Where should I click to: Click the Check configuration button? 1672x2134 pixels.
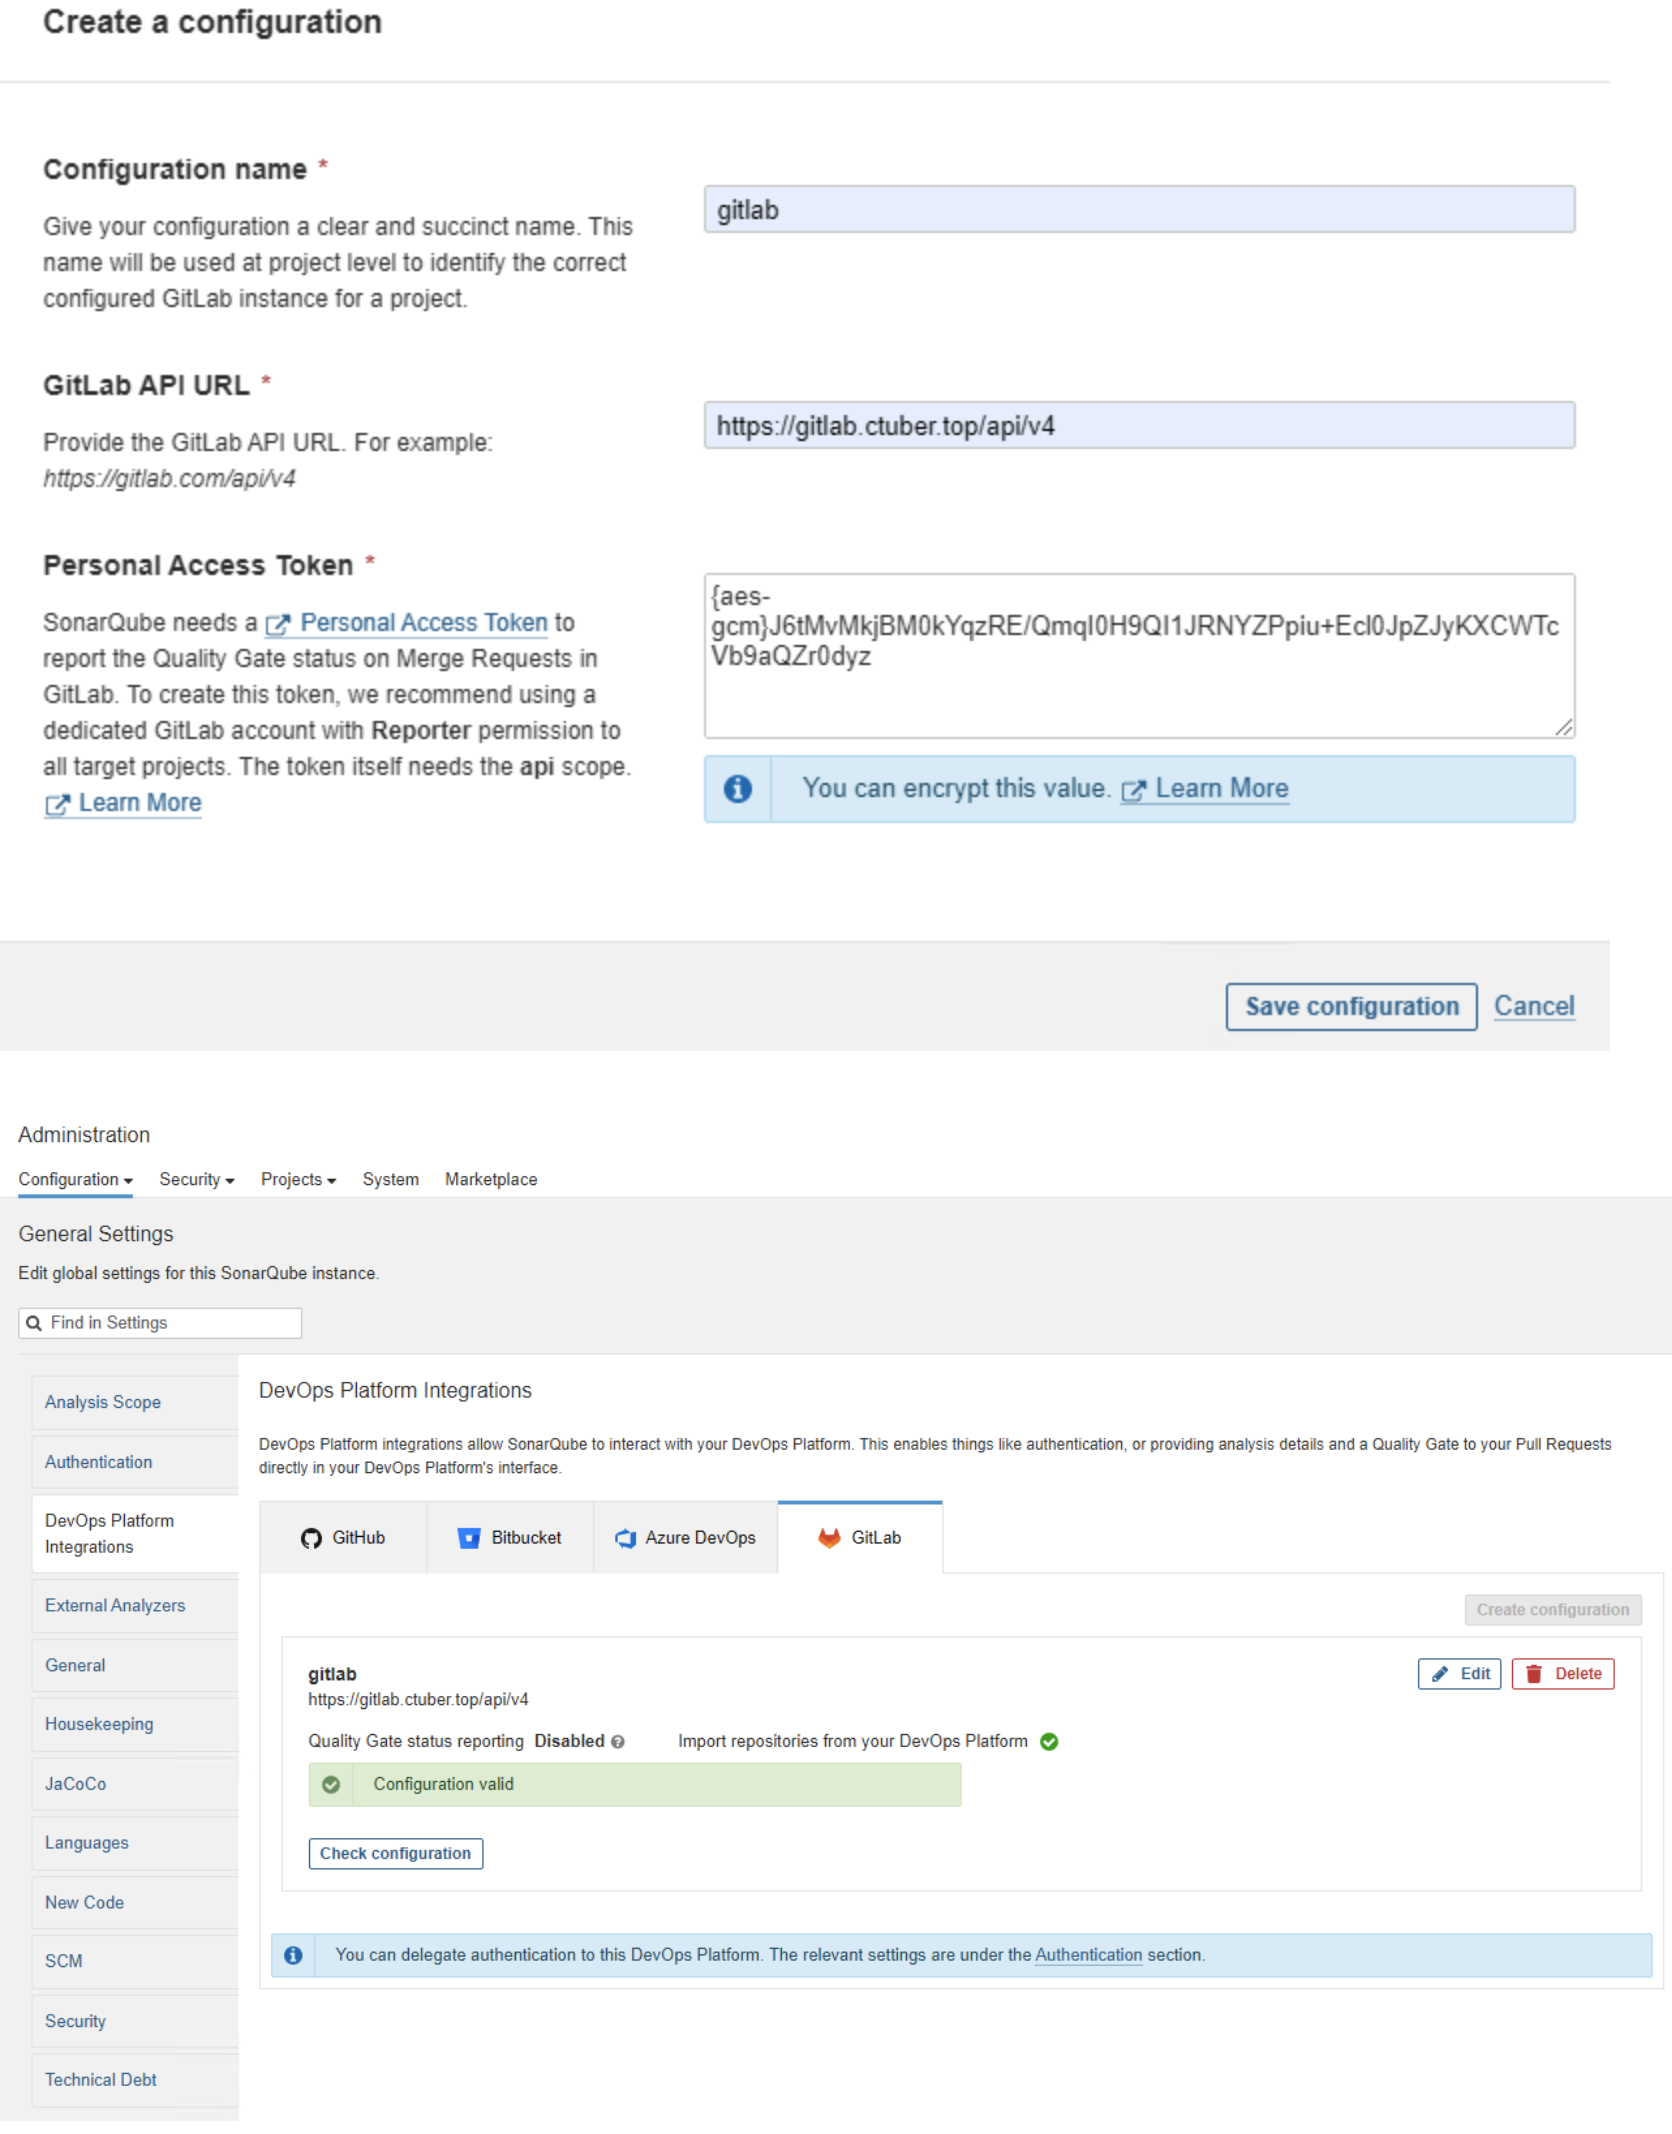coord(395,1853)
